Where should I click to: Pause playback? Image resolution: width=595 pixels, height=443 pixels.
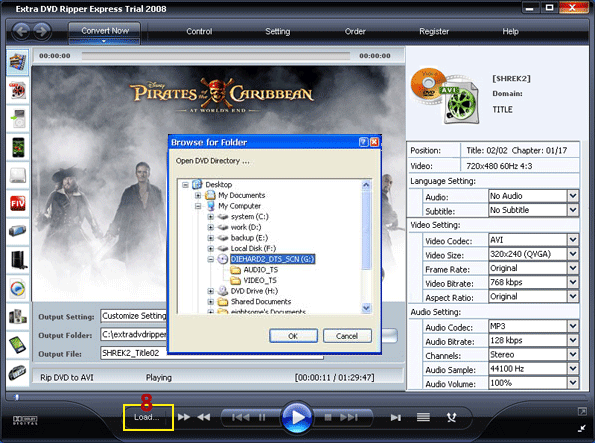pyautogui.click(x=262, y=418)
